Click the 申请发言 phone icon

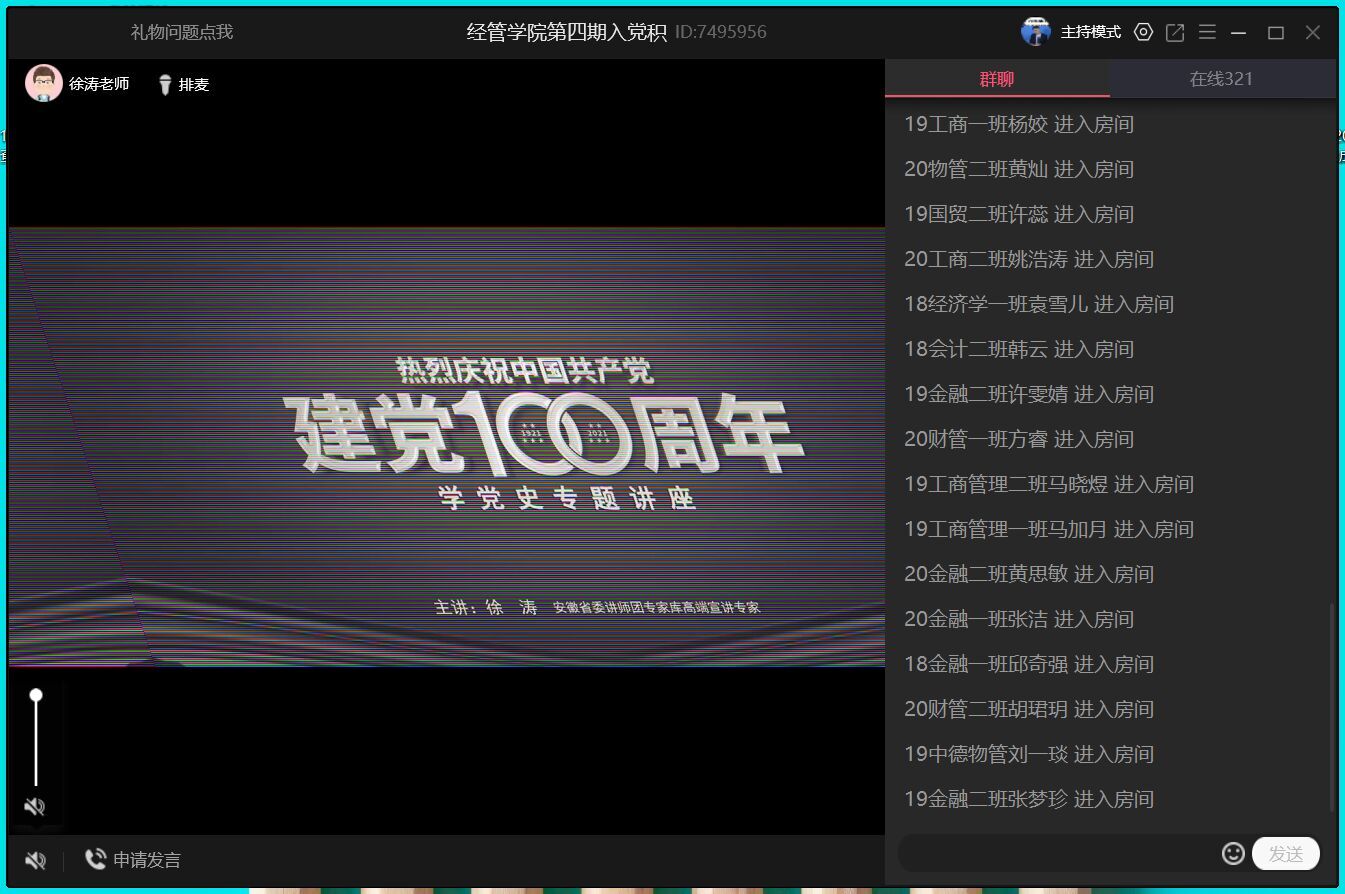(x=96, y=859)
